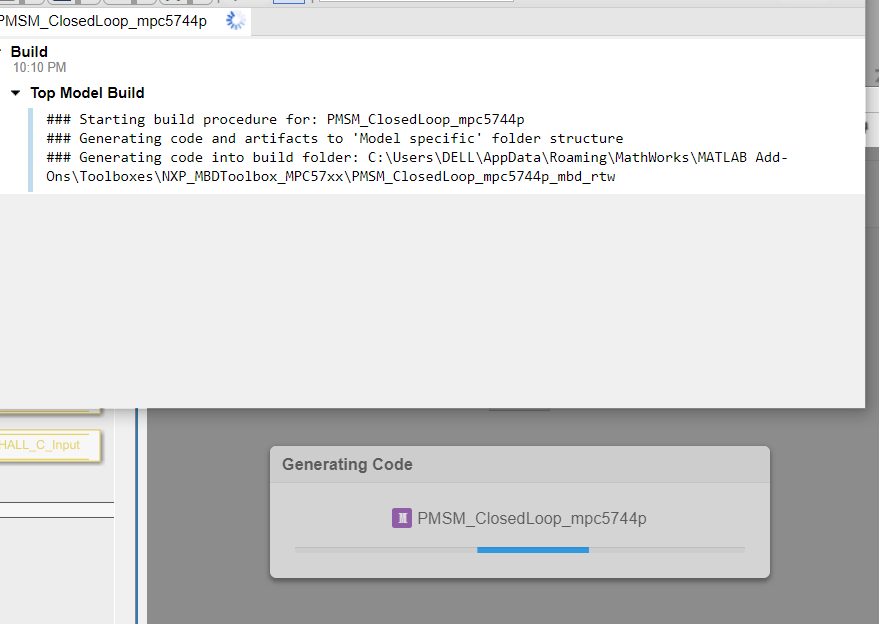The width and height of the screenshot is (879, 624).
Task: Select the PMSM_ClosedLoop_mpc5744p diagnostic tab
Action: 124,21
